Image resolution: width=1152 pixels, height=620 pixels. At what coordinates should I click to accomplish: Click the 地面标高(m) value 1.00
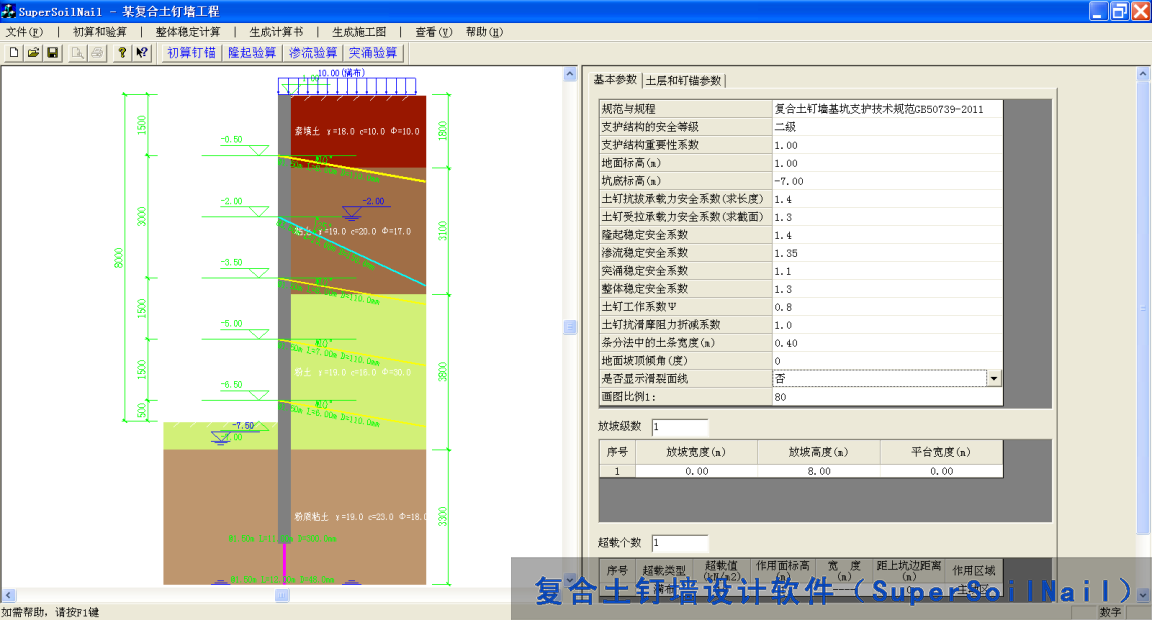click(x=887, y=163)
